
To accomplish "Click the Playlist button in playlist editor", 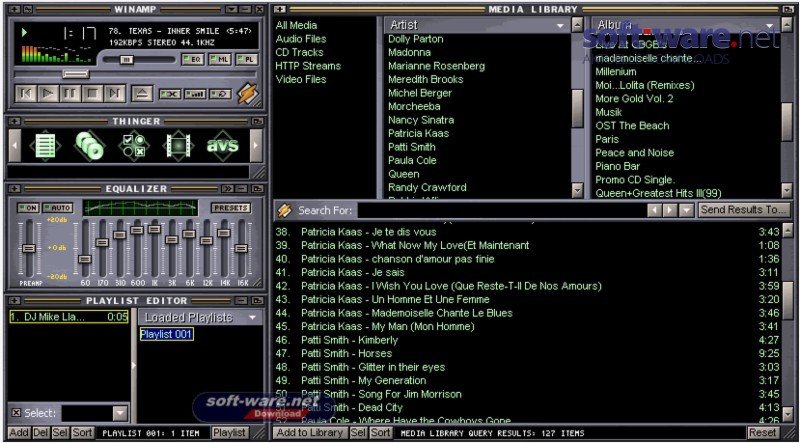I will (x=230, y=433).
